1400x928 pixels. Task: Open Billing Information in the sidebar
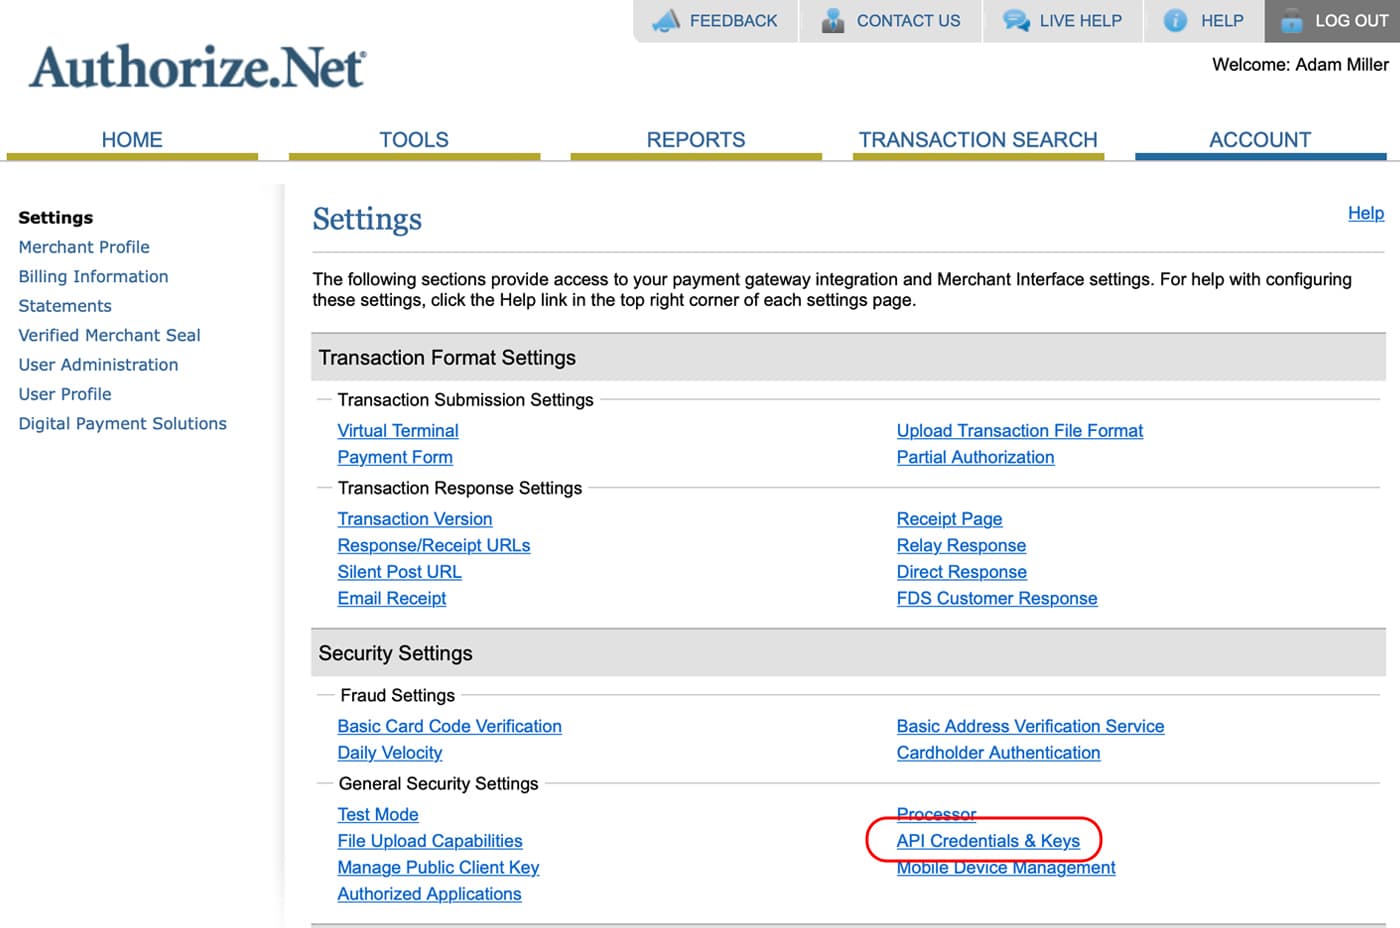tap(93, 276)
